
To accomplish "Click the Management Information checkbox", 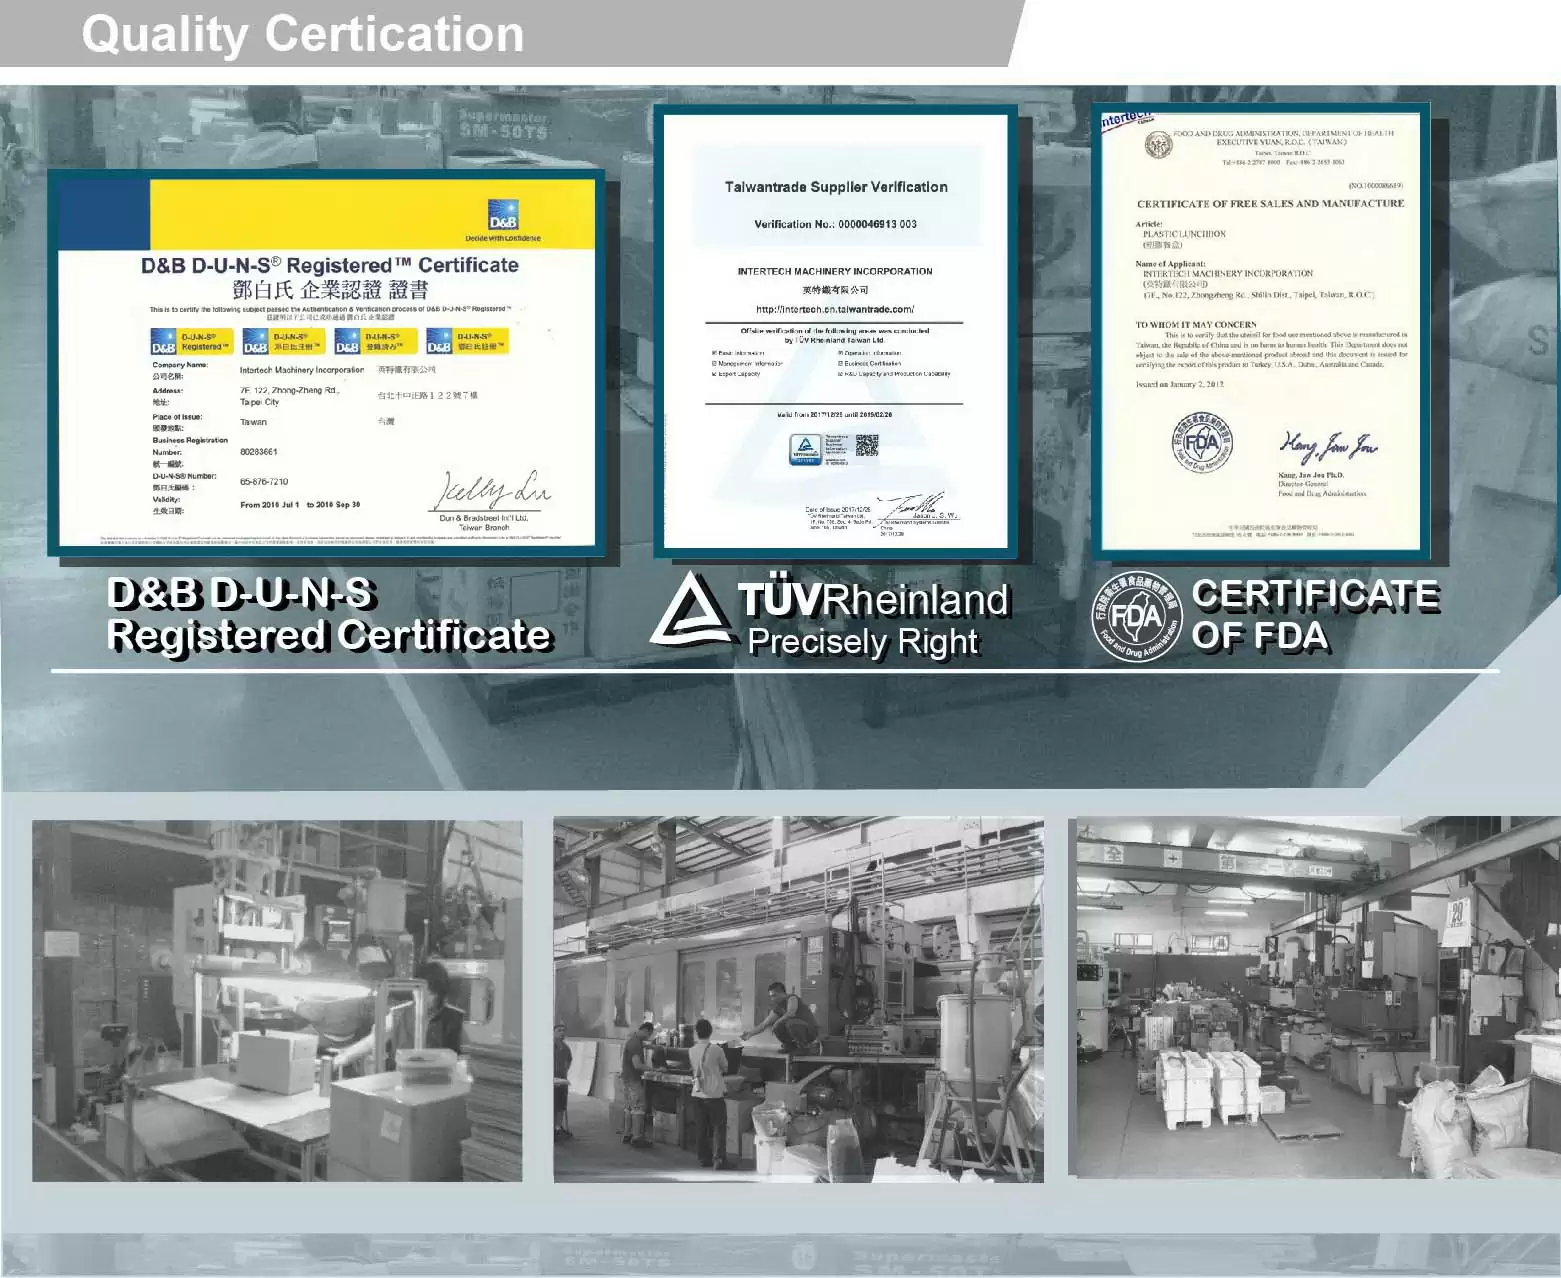I will tap(715, 363).
